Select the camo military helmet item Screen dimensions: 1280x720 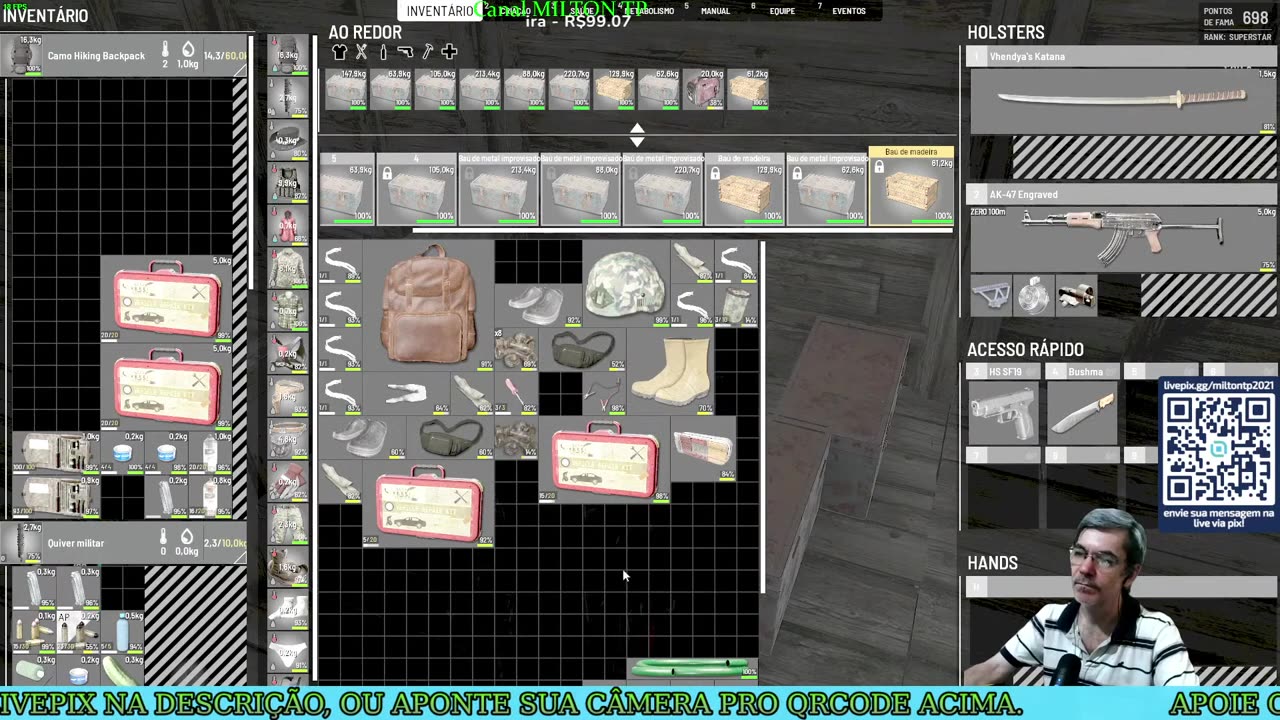point(626,284)
